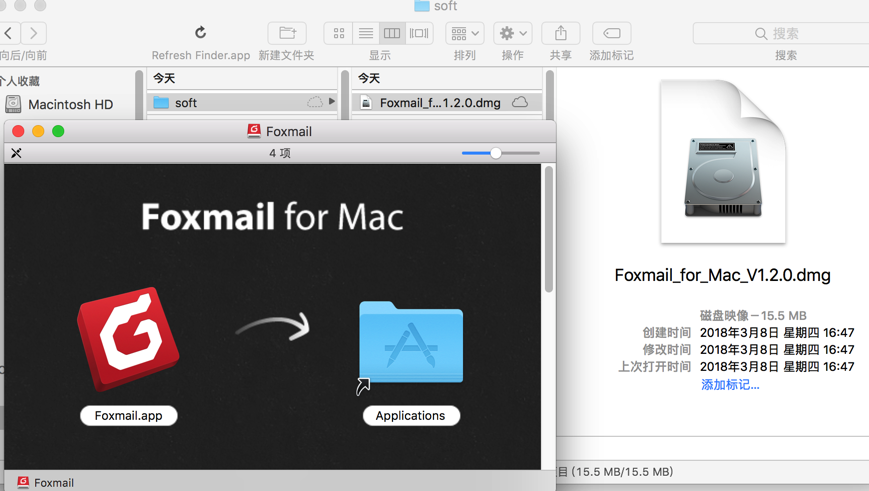Select the Foxmail.app red icon
The image size is (869, 491).
click(129, 339)
